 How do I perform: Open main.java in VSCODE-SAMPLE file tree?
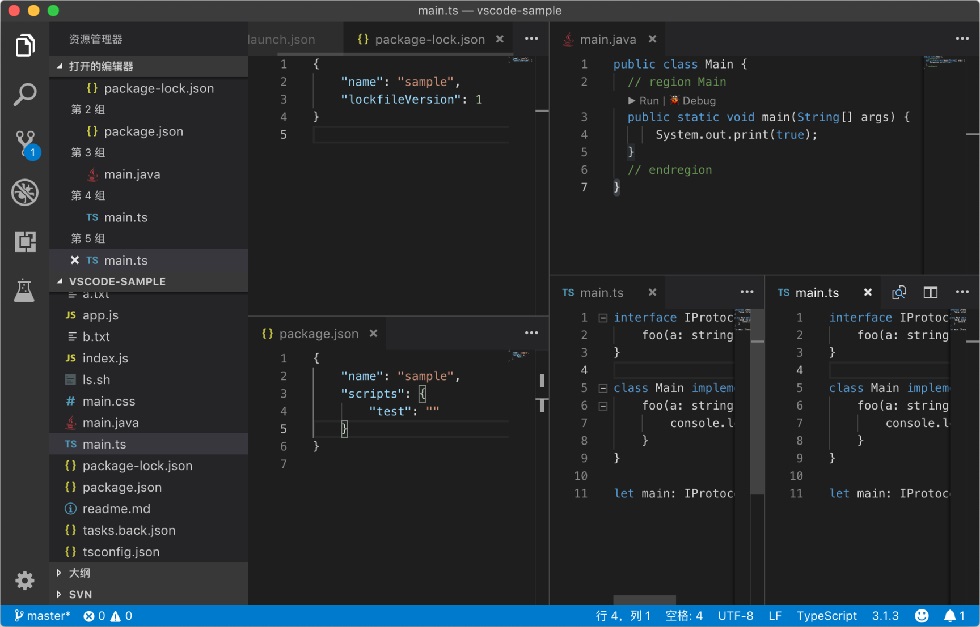[x=149, y=423]
